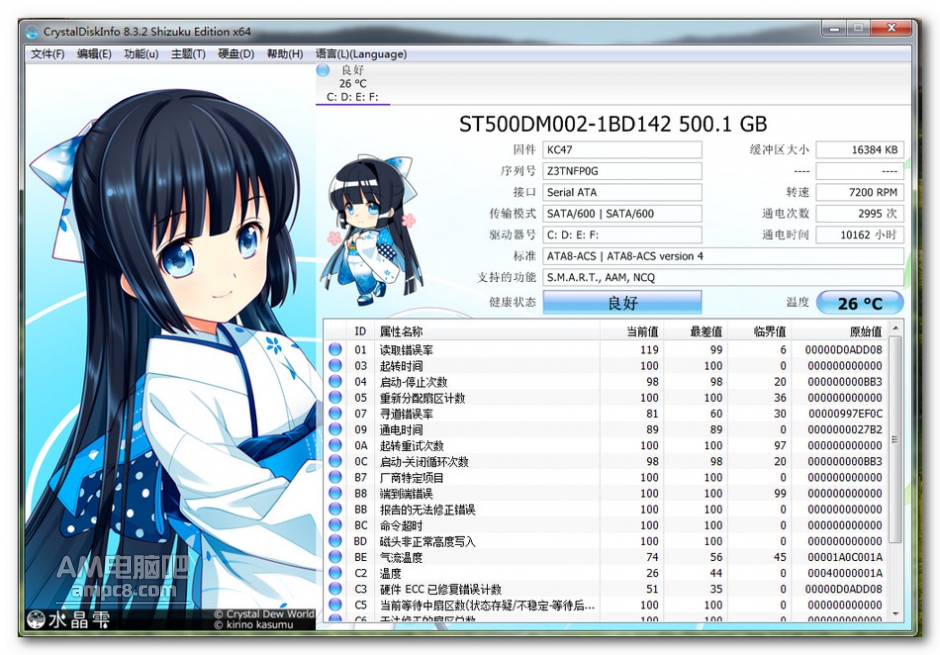Maximize the CrystalDiskInfo window

(858, 28)
